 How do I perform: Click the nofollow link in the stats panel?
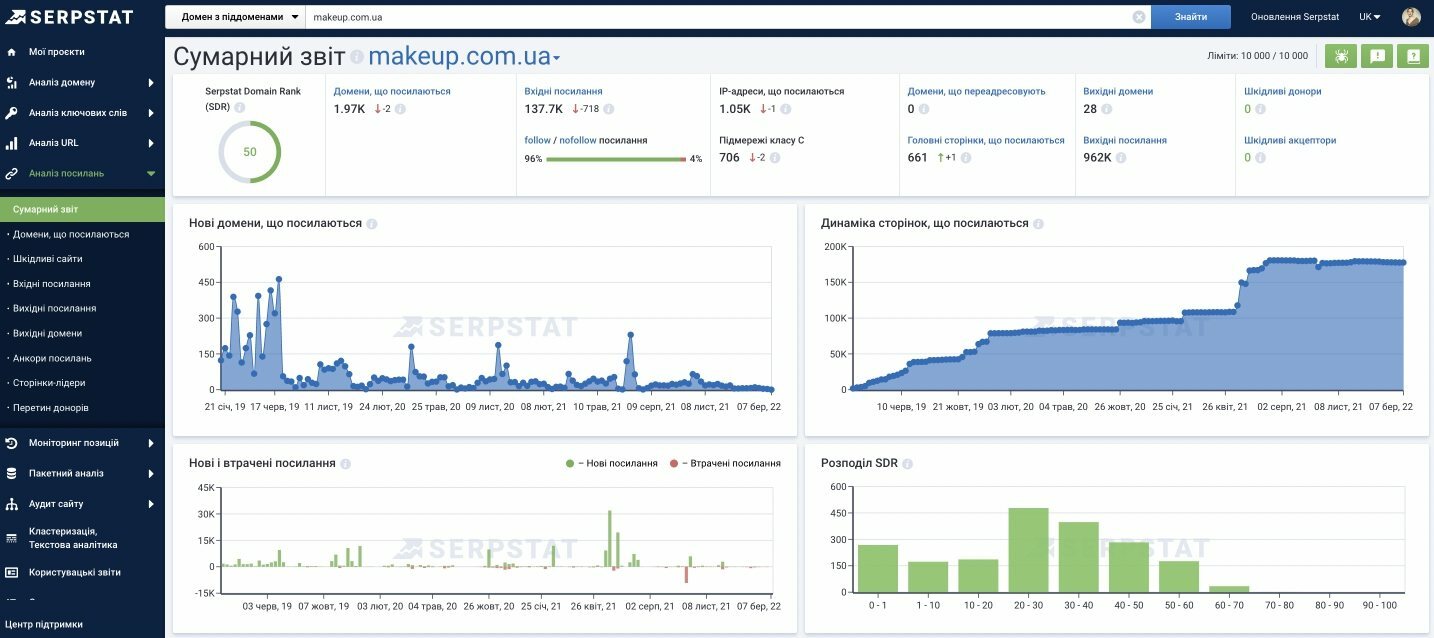pyautogui.click(x=577, y=140)
